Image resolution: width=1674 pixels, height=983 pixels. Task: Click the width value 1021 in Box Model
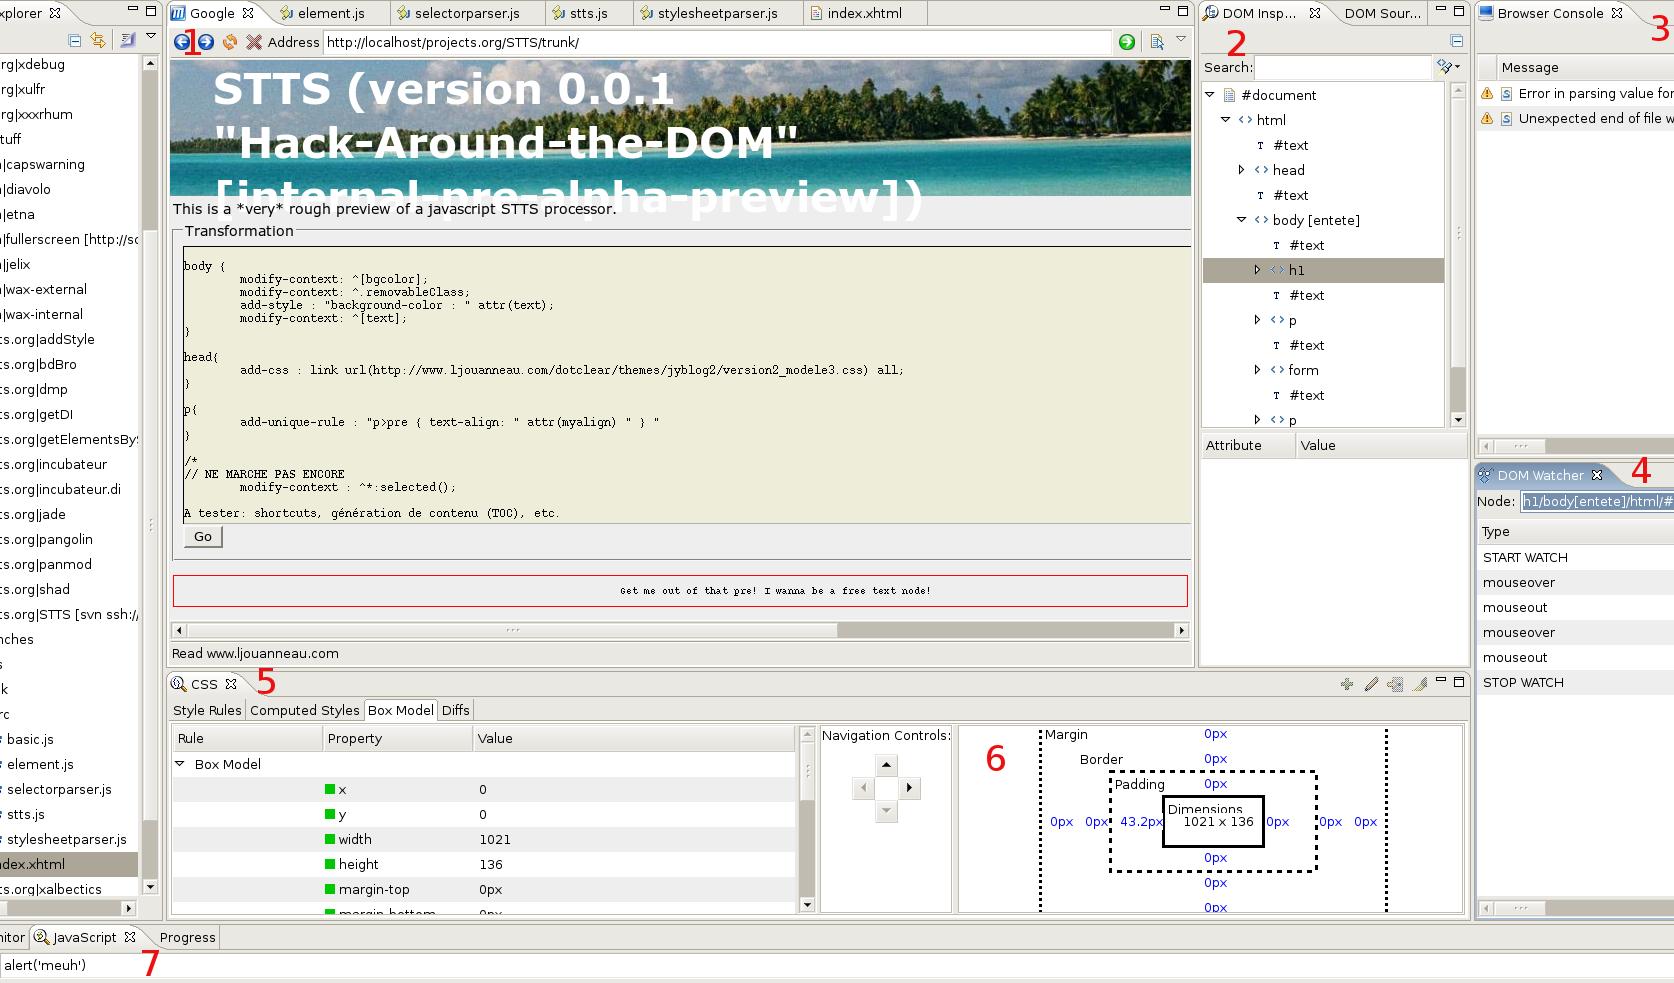click(495, 839)
